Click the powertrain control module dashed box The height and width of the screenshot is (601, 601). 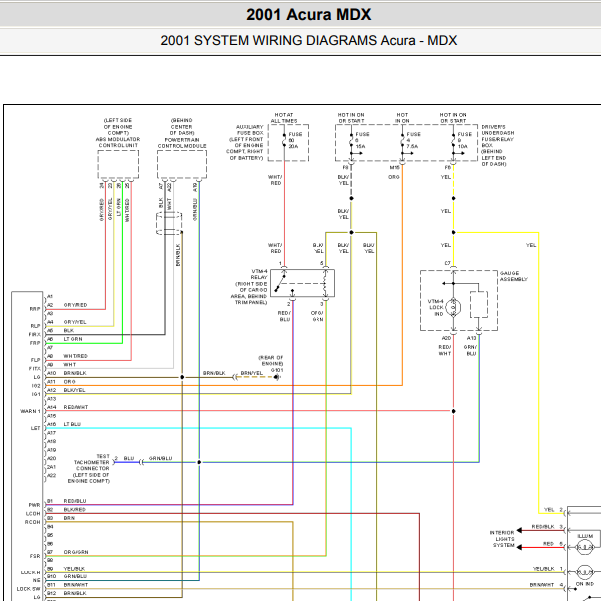(x=182, y=164)
